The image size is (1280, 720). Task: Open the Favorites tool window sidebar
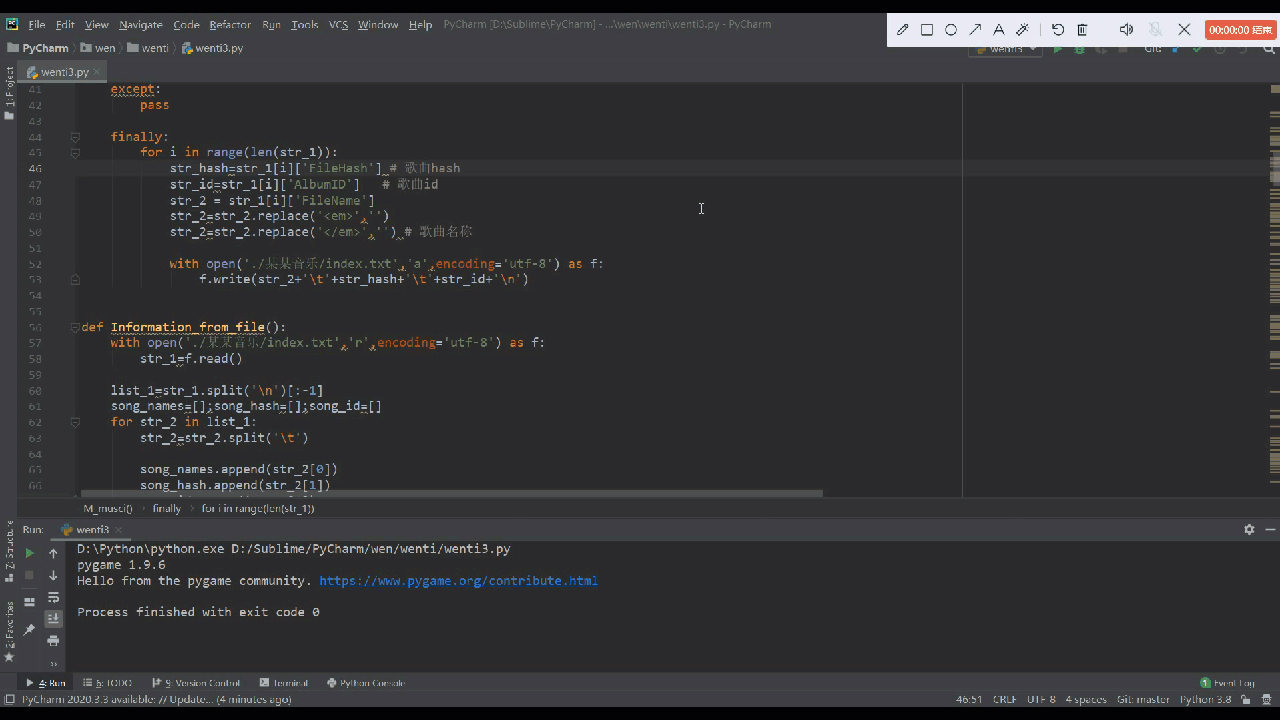(x=9, y=631)
